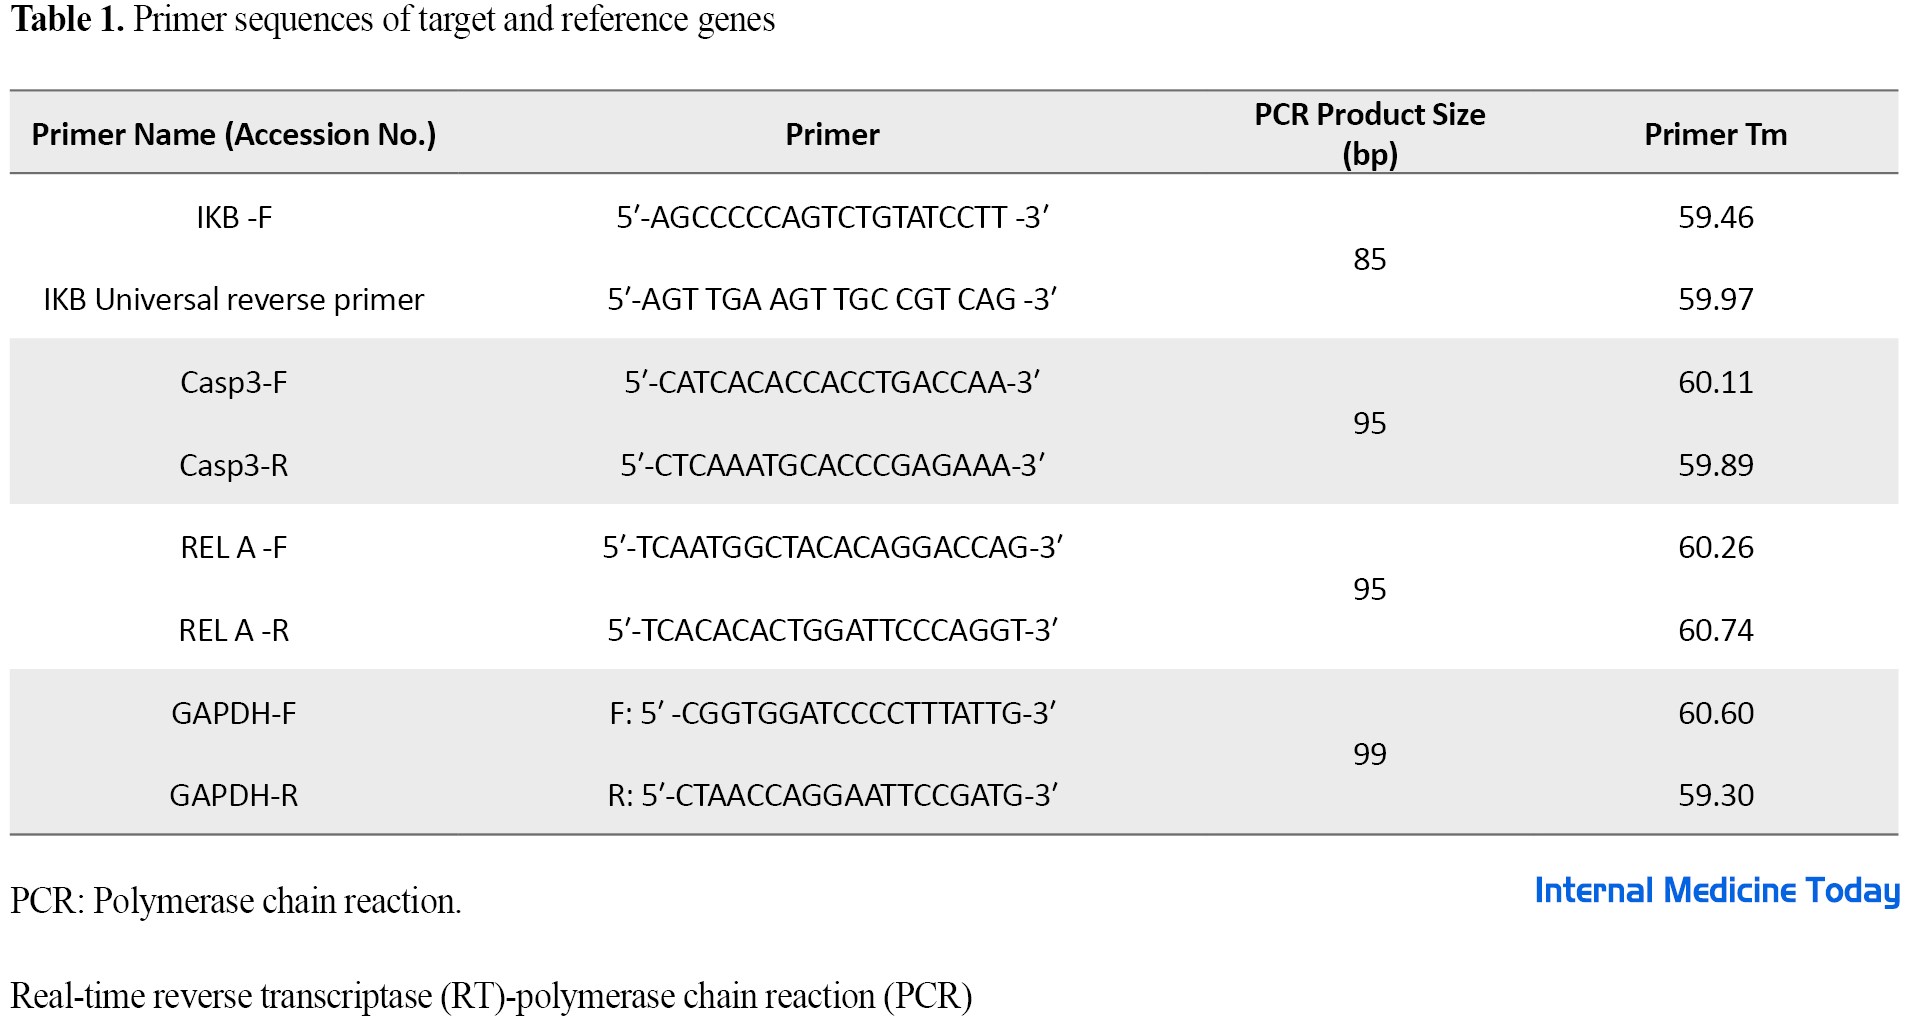1910x1027 pixels.
Task: Click the PCR Product Size header
Action: point(1369,133)
